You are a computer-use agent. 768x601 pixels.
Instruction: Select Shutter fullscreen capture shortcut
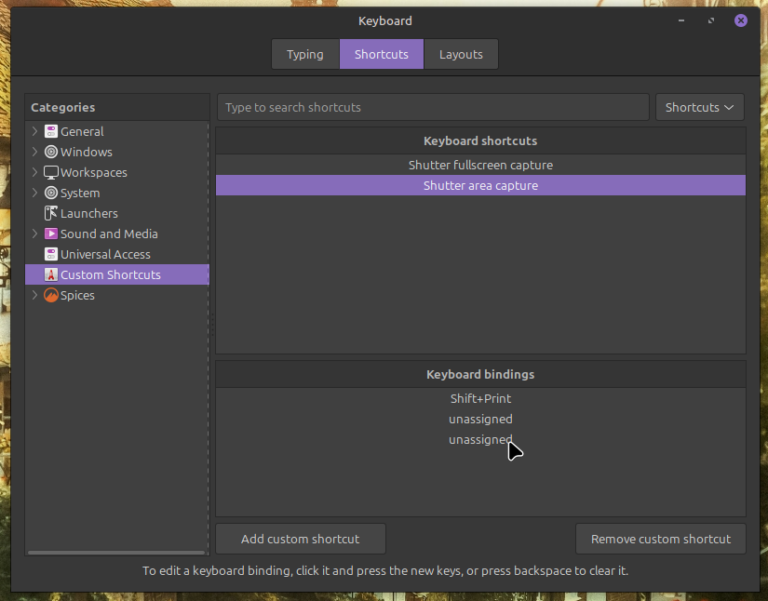[x=480, y=165]
